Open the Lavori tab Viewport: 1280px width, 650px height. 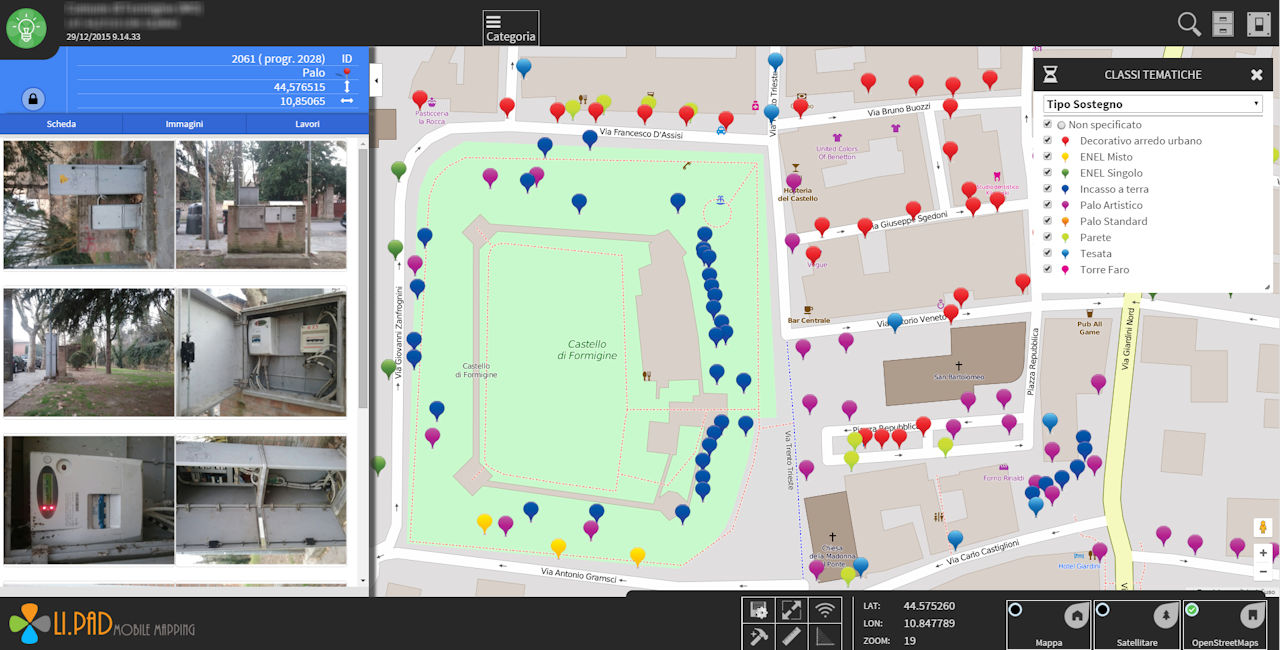point(307,124)
